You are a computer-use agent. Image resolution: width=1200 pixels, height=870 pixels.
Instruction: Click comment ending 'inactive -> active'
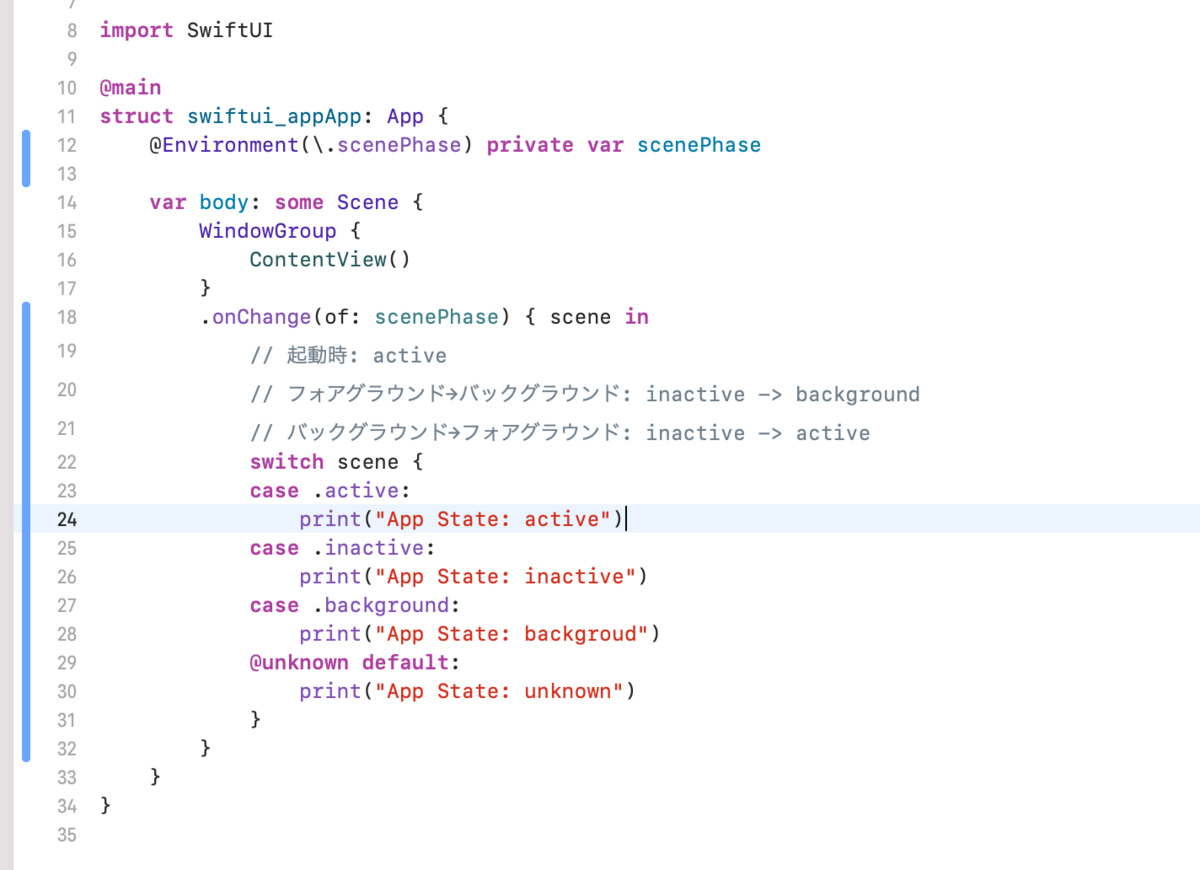coord(559,433)
